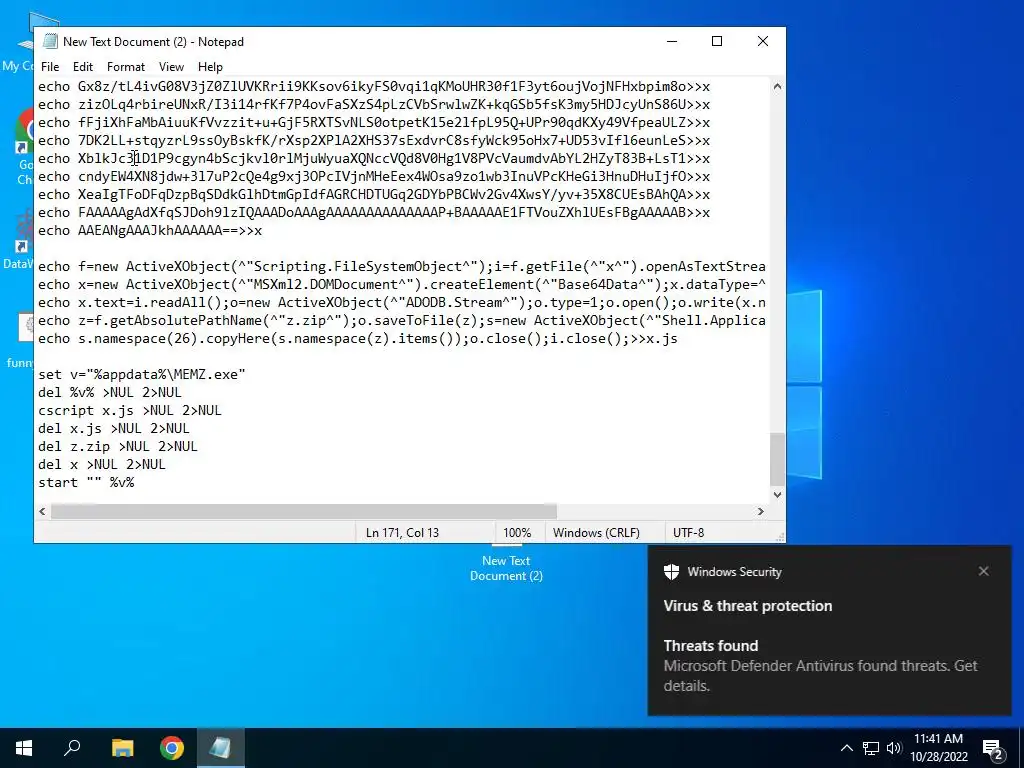This screenshot has height=768, width=1024.
Task: Open the View menu in Notepad
Action: pyautogui.click(x=171, y=67)
